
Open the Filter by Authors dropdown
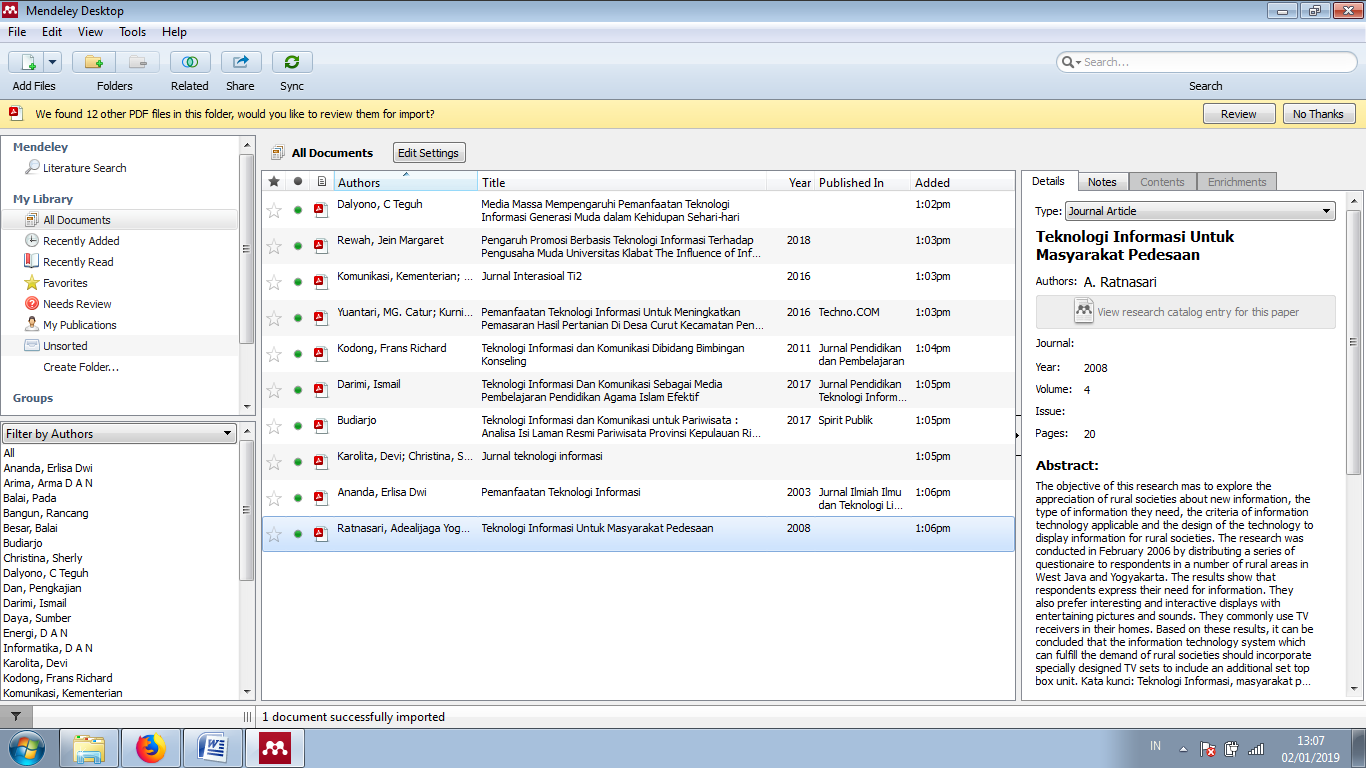click(x=119, y=434)
